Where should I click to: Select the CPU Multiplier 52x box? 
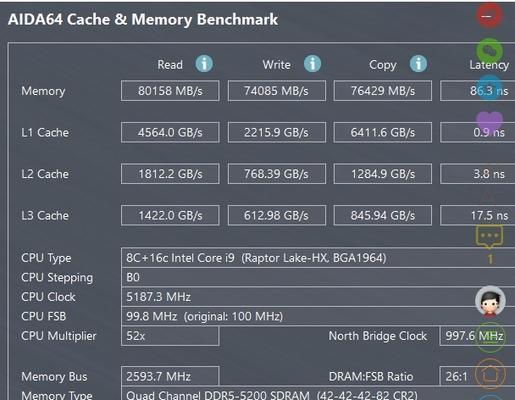pyautogui.click(x=170, y=336)
